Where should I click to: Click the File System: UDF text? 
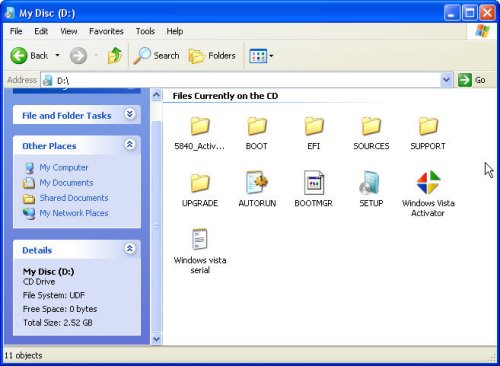[54, 295]
